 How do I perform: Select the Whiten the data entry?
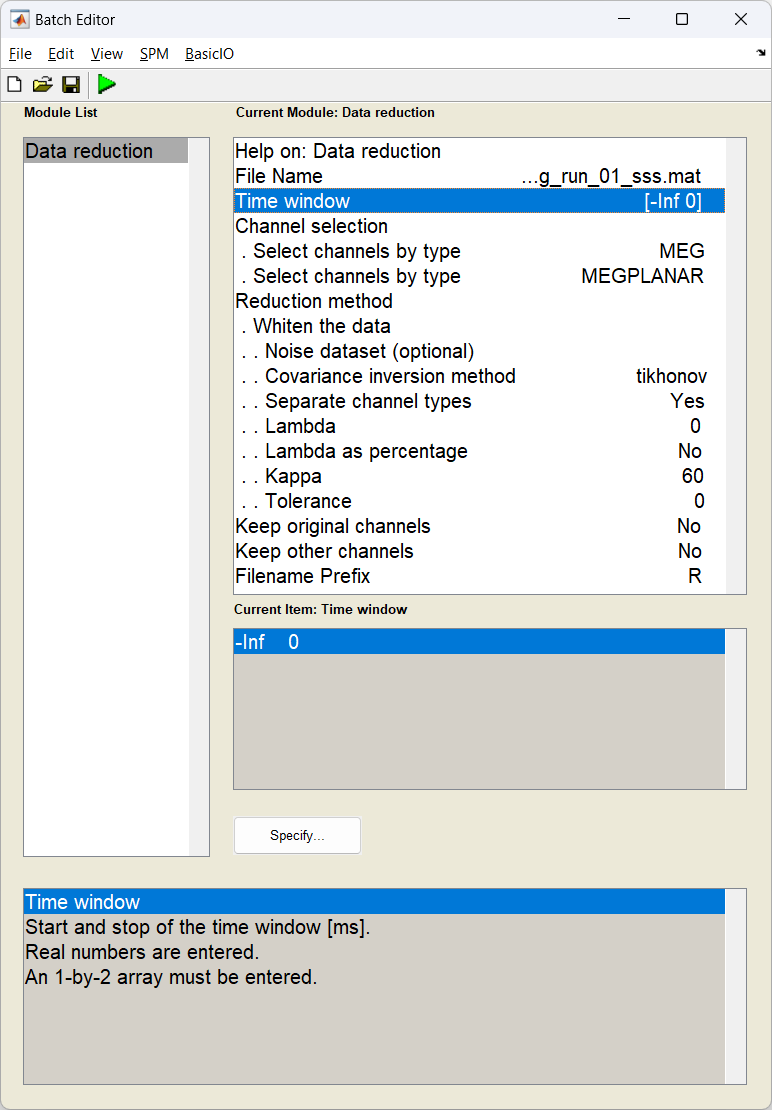[x=479, y=326]
